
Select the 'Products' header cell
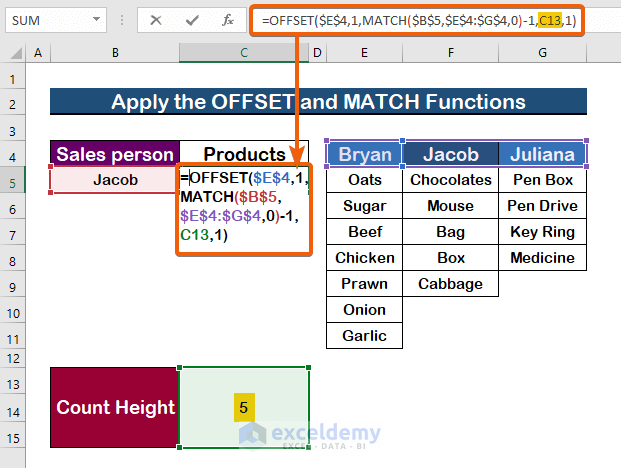[x=244, y=154]
